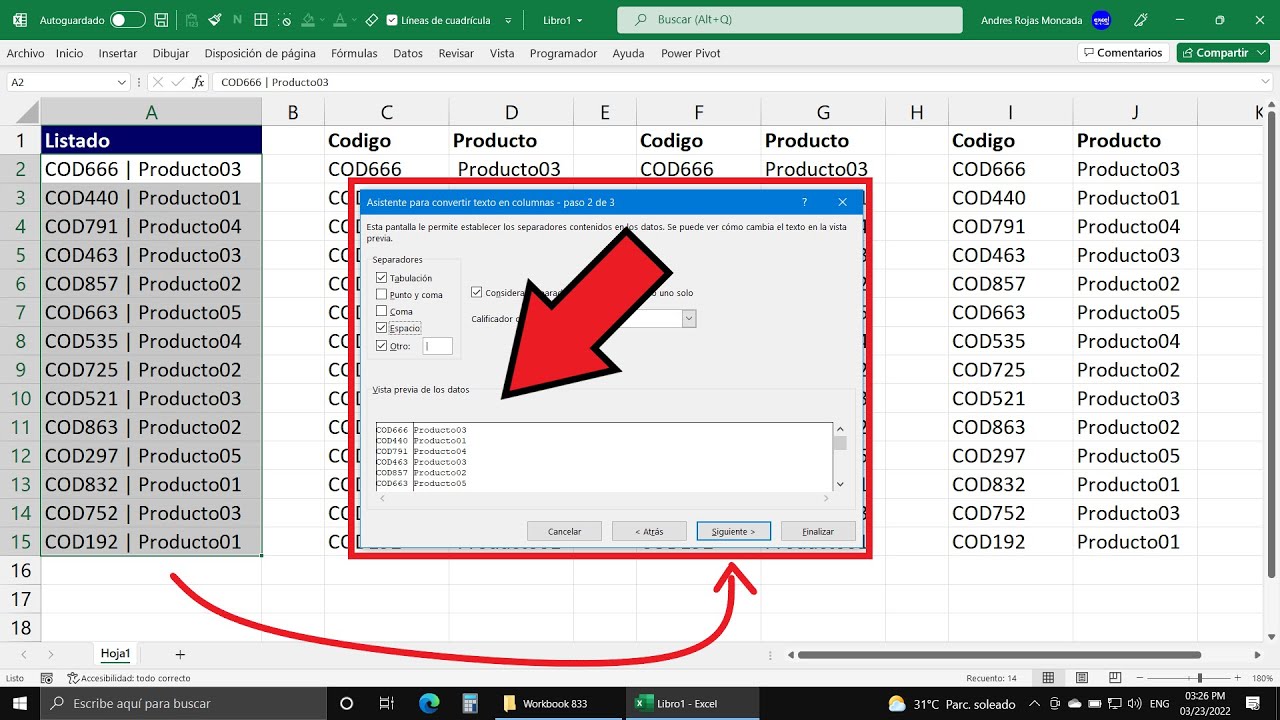Click the Atrás button
Screen dimensions: 1280x720
coord(649,531)
